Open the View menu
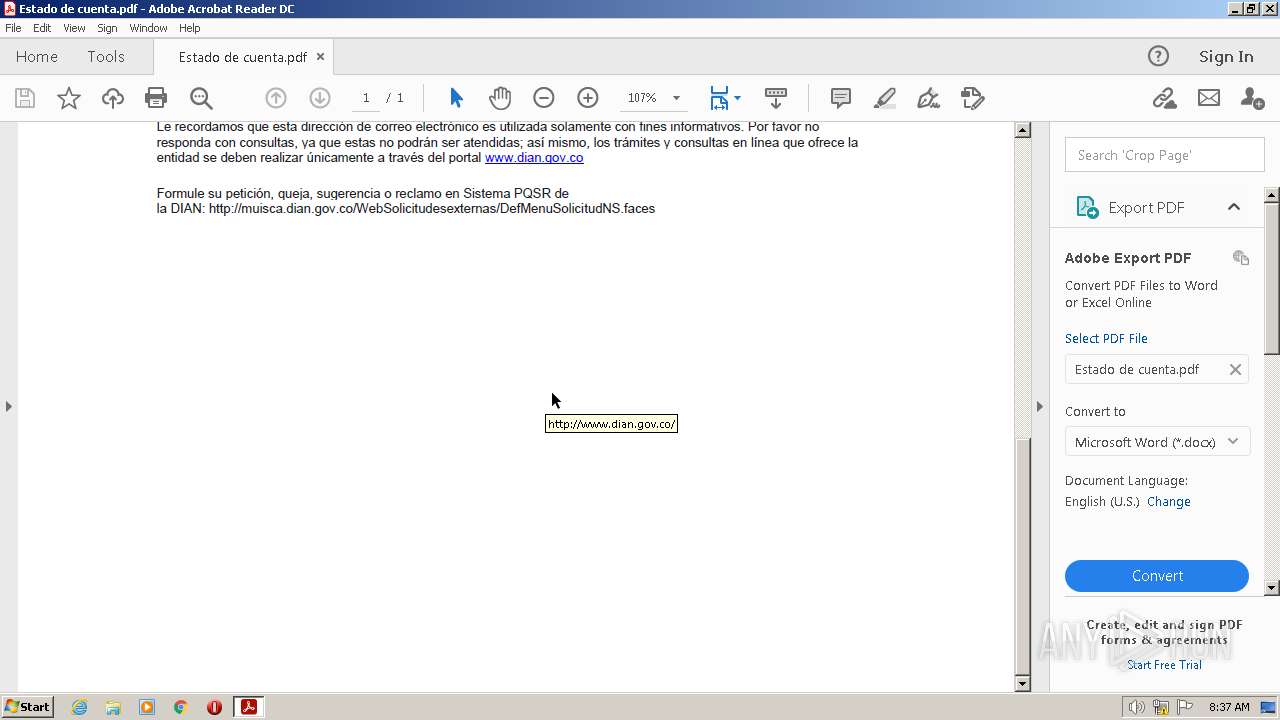 (74, 28)
